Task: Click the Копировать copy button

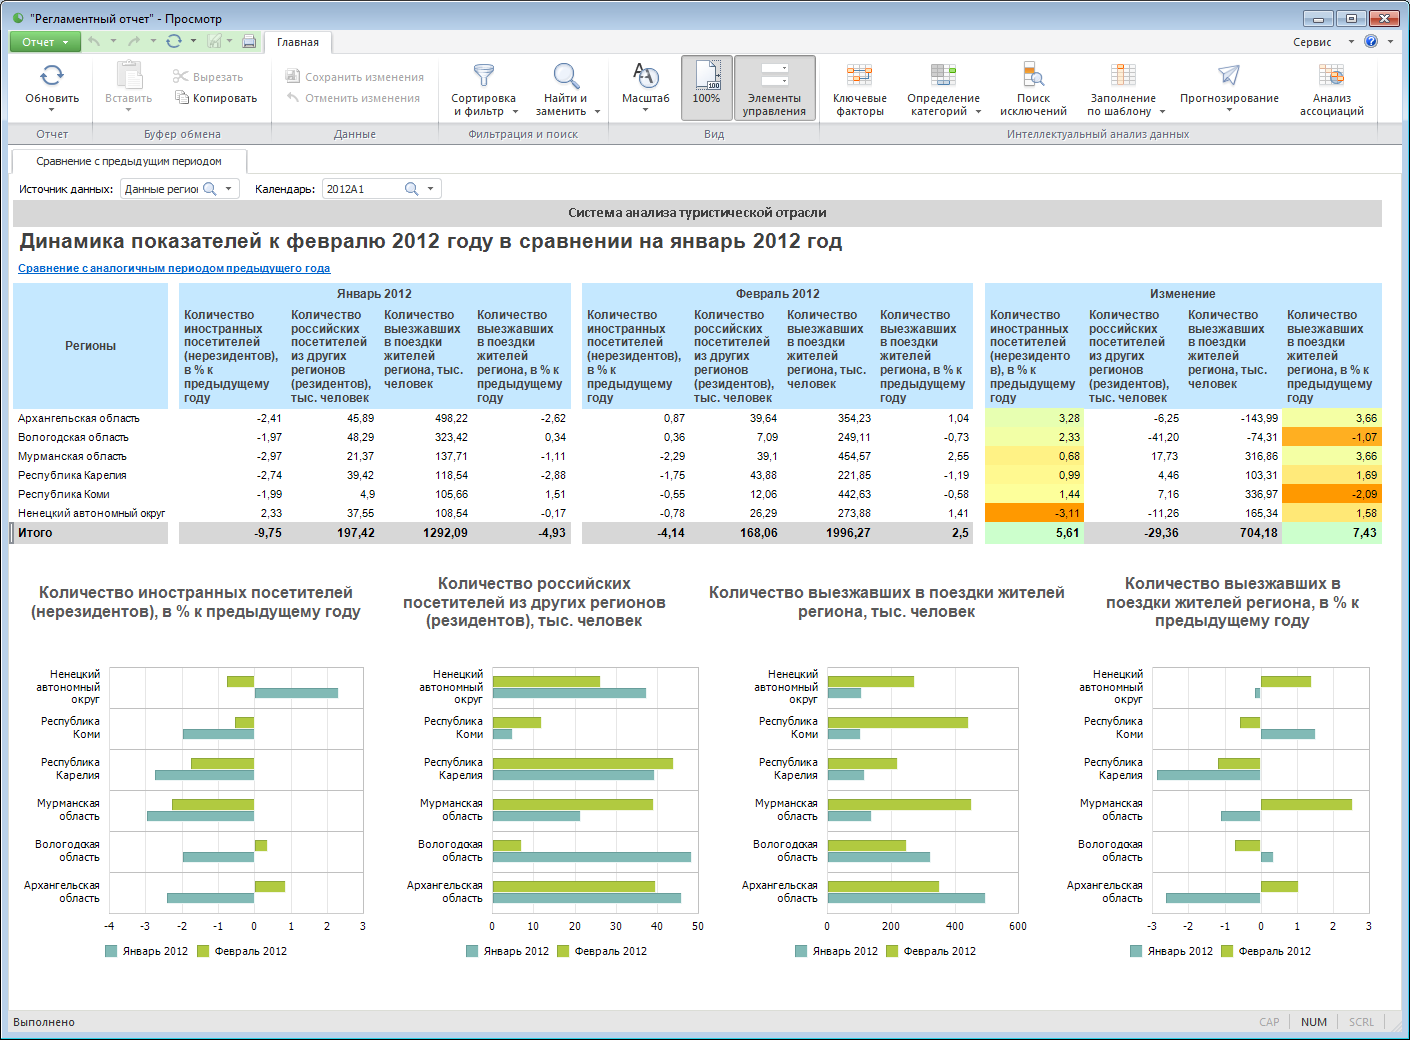Action: click(x=216, y=98)
